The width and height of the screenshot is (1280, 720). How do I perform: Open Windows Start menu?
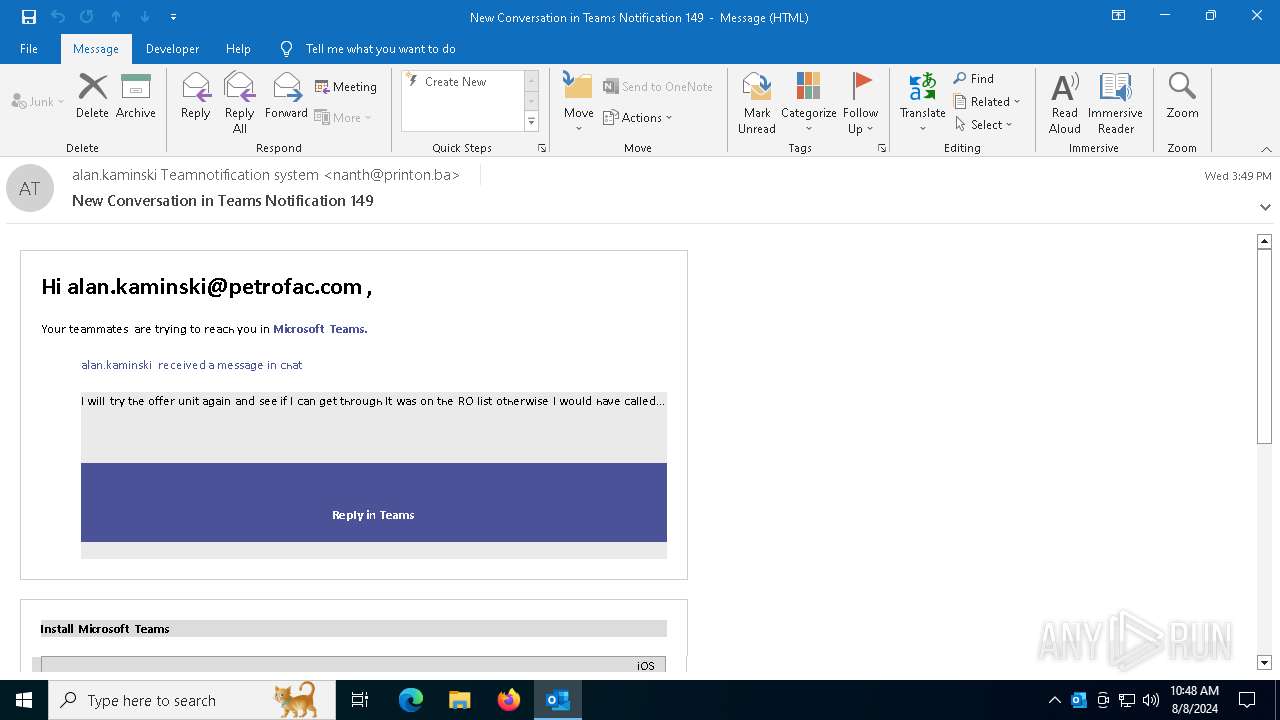(24, 700)
